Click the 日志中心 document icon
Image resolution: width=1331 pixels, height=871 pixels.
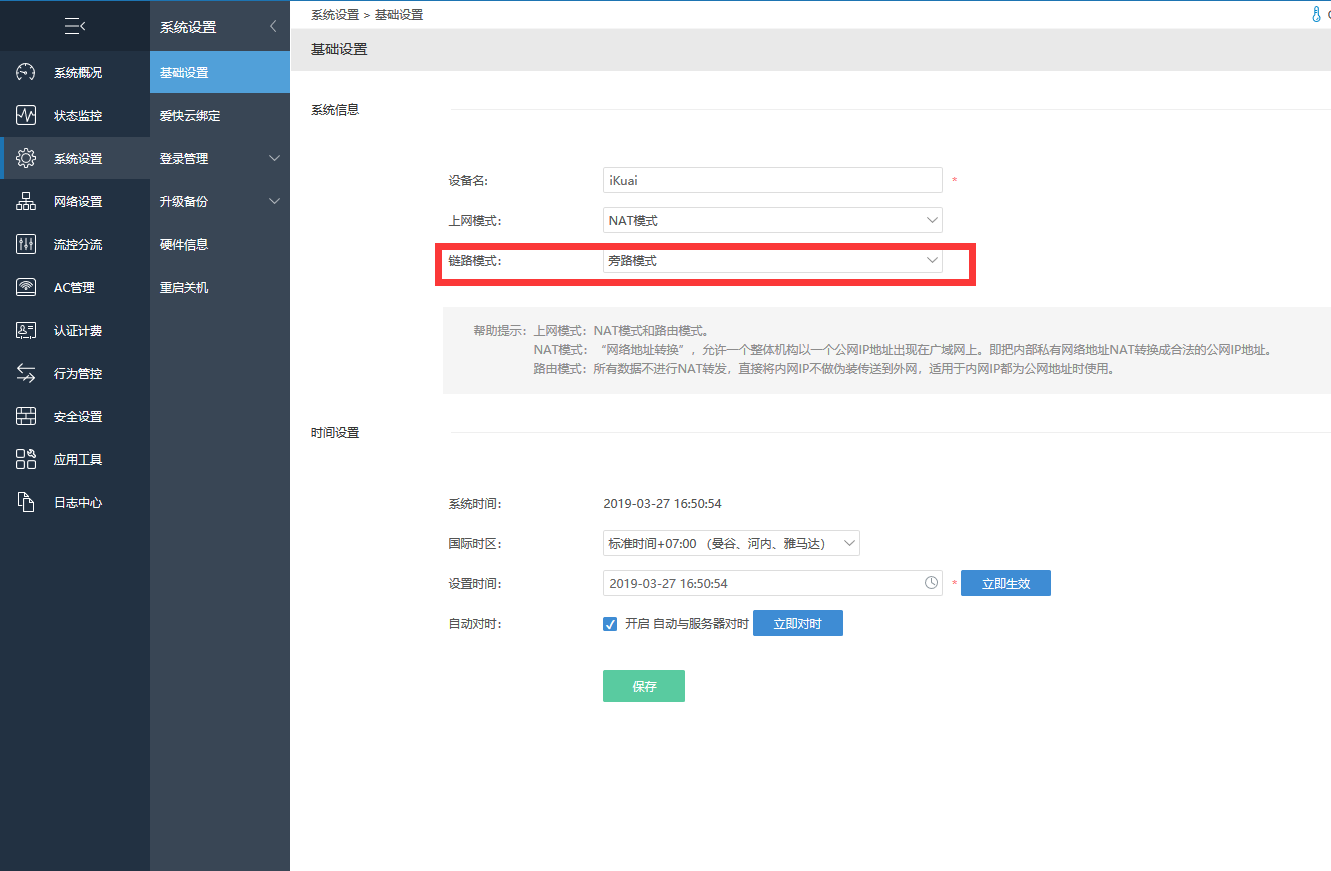tap(26, 502)
